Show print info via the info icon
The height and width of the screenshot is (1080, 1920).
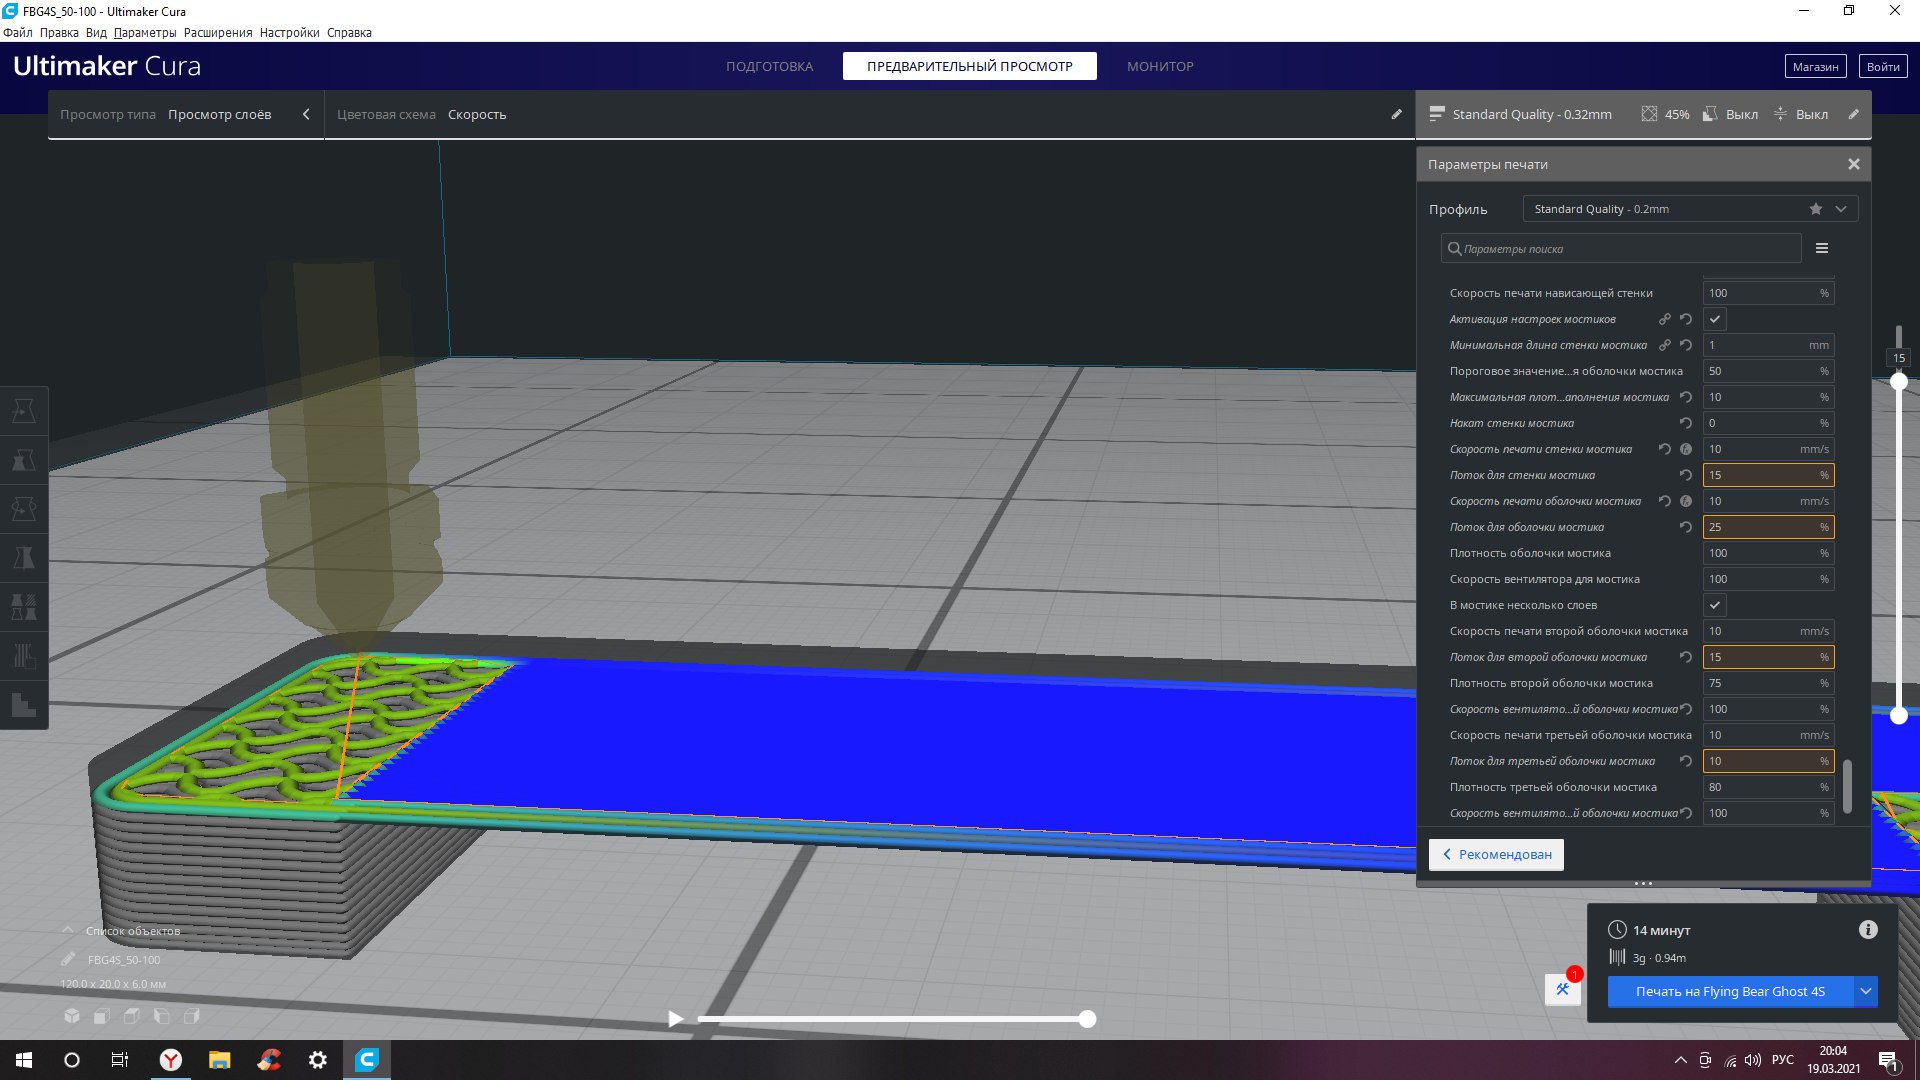(x=1868, y=930)
